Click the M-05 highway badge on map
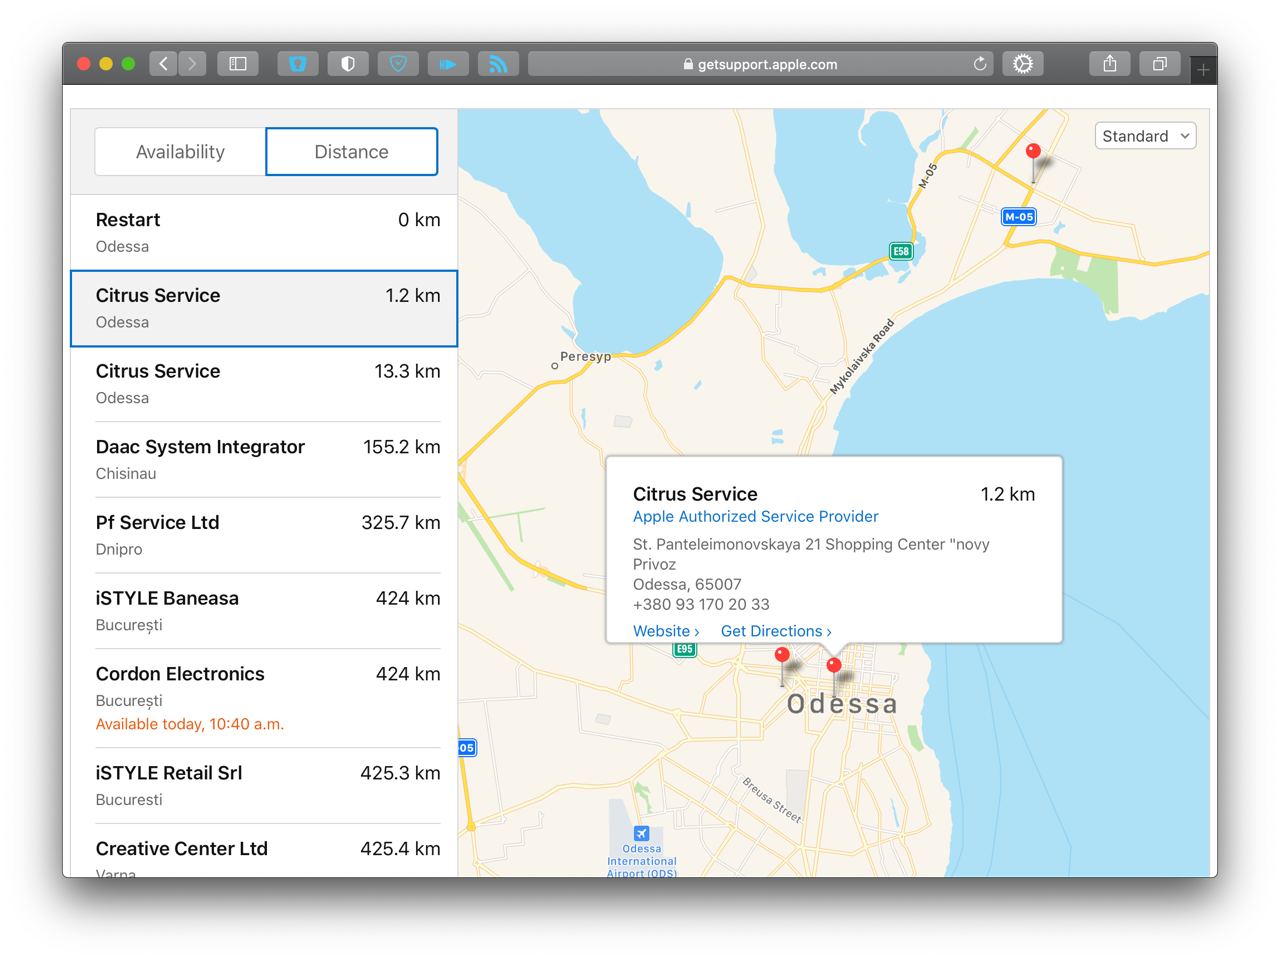Image resolution: width=1280 pixels, height=960 pixels. [1019, 216]
